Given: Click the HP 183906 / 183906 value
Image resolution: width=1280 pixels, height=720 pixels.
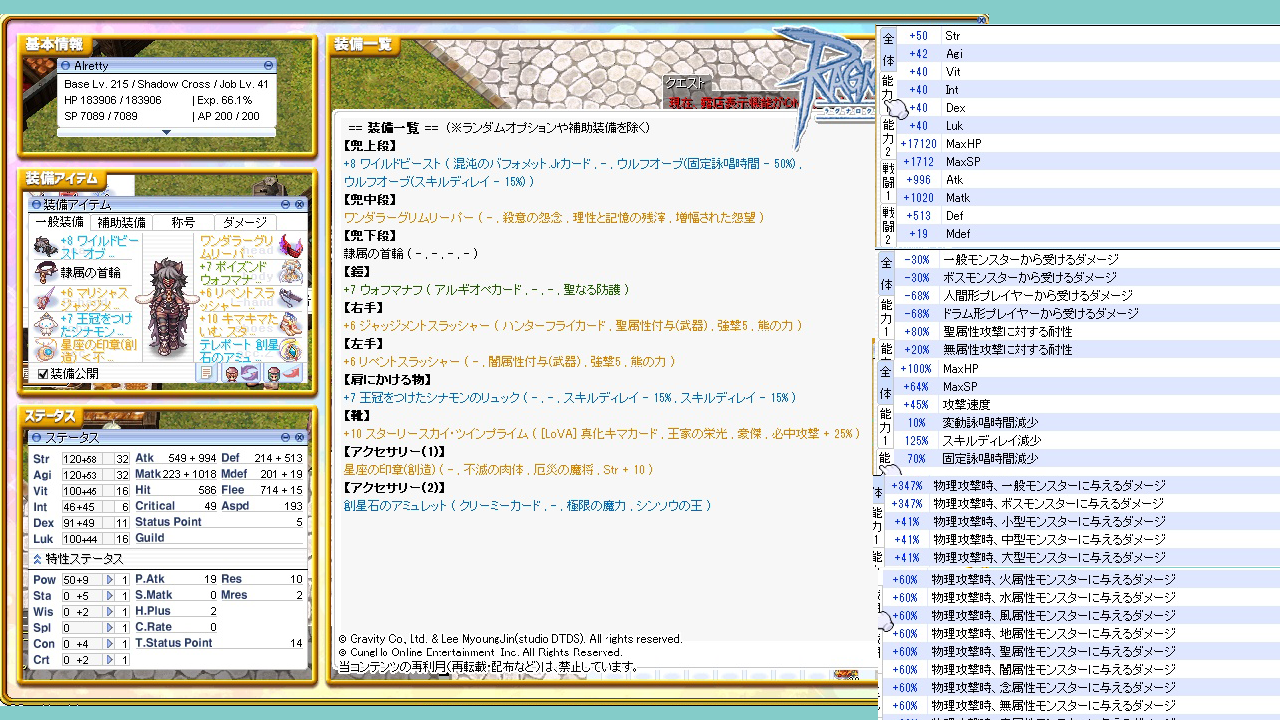Looking at the screenshot, I should point(113,100).
